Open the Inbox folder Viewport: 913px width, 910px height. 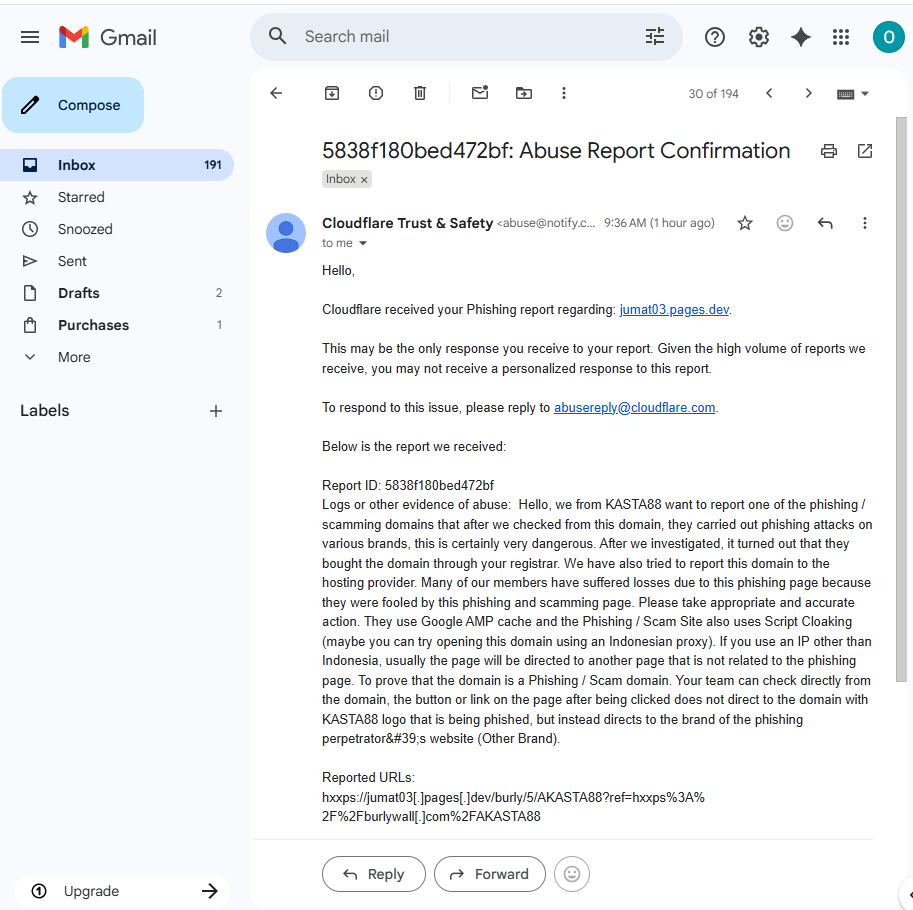point(116,165)
